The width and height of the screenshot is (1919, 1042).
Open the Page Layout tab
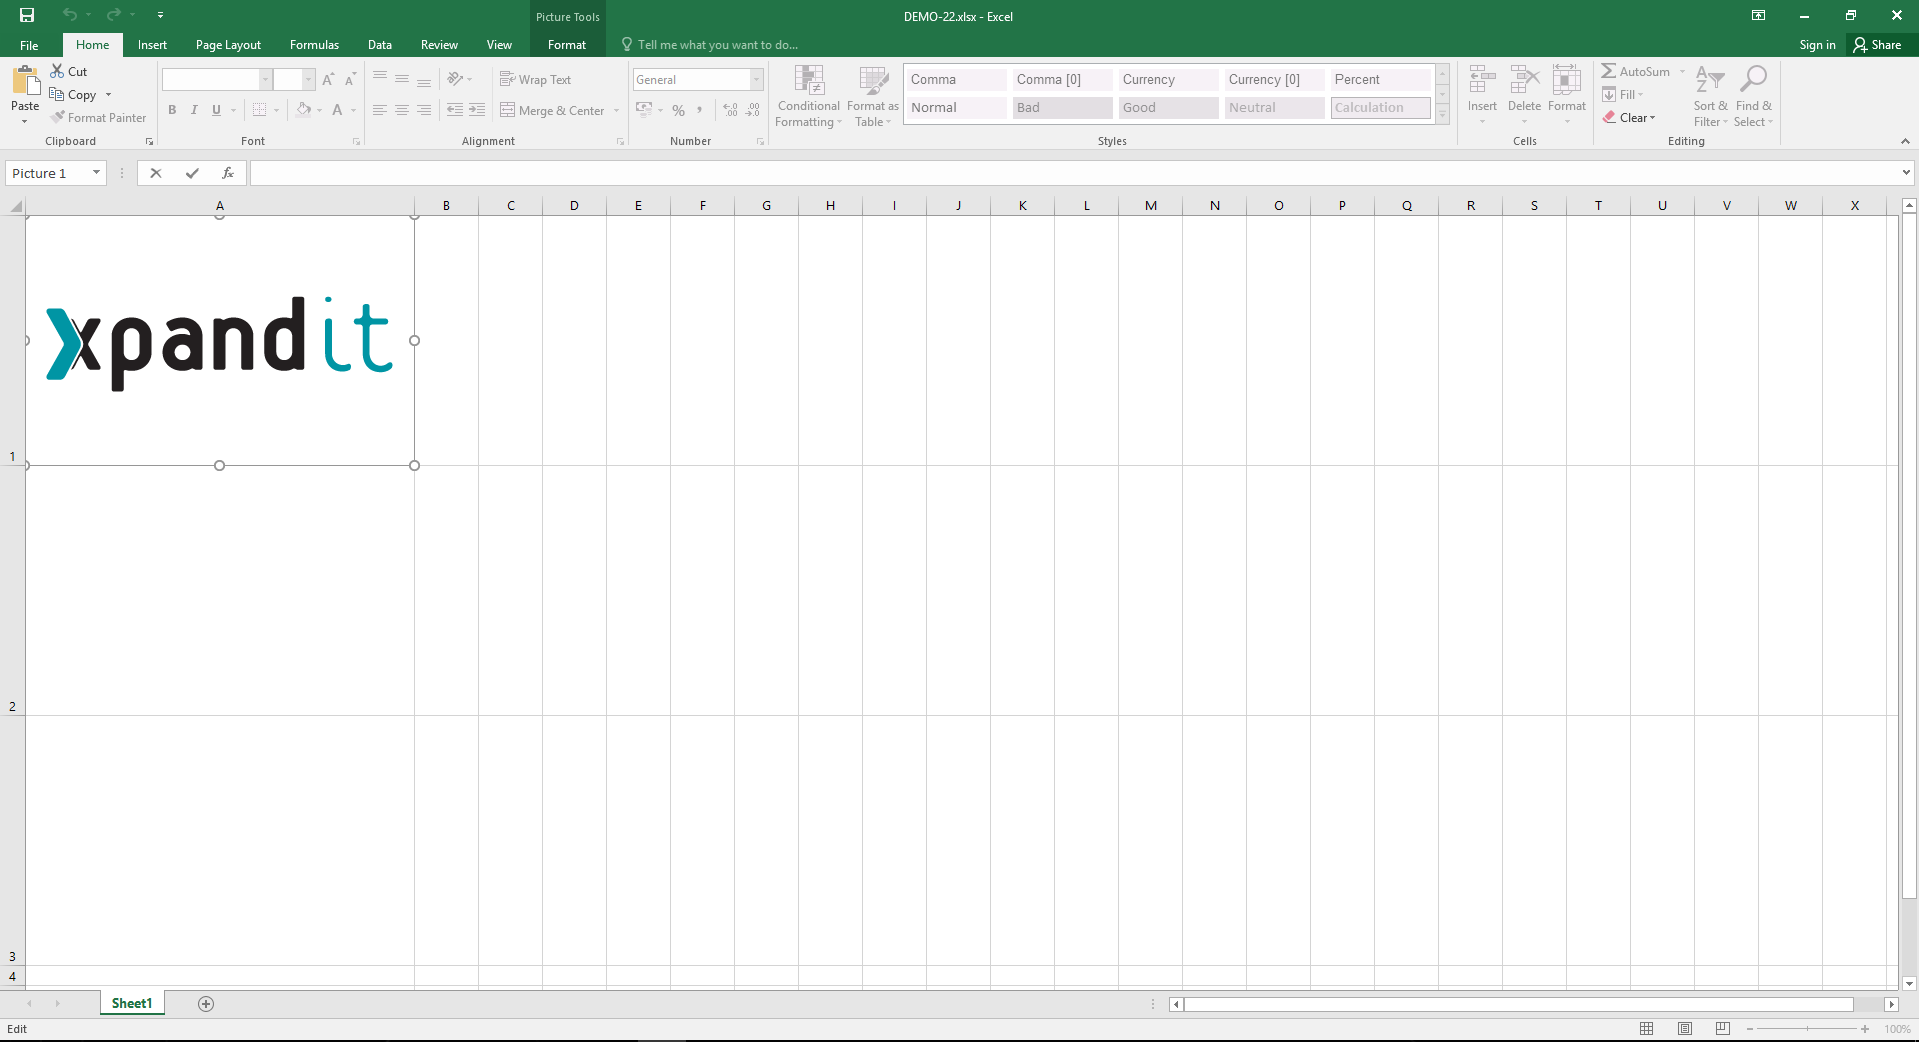tap(228, 45)
